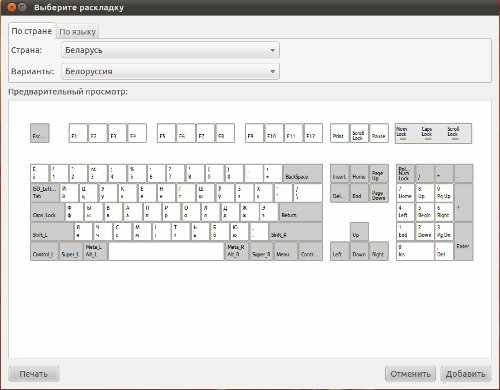Viewport: 500px width, 390px height.
Task: Click the keypad Enter key
Action: coord(464,241)
